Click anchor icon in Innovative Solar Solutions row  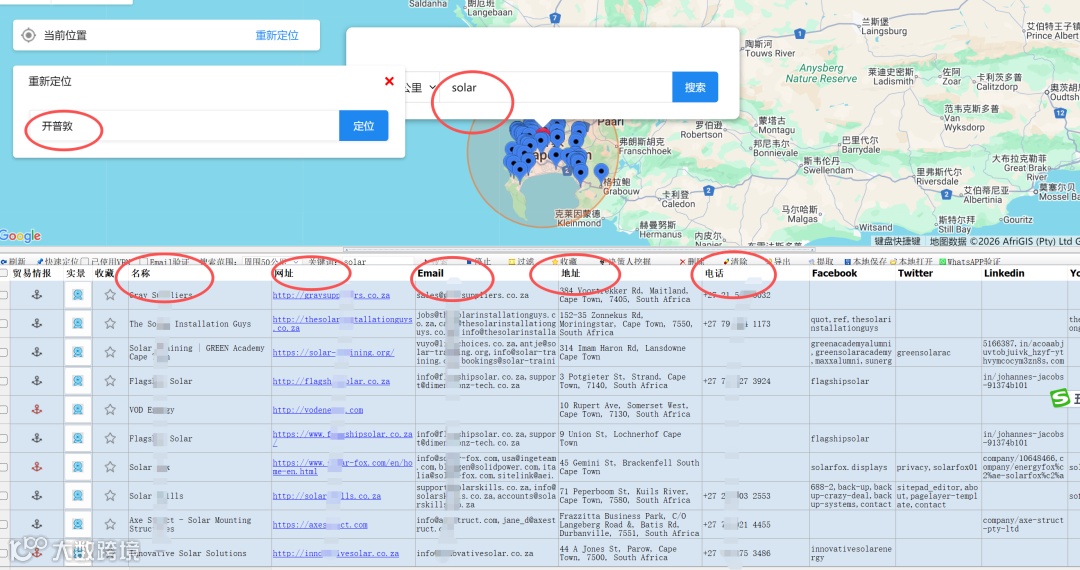37,553
